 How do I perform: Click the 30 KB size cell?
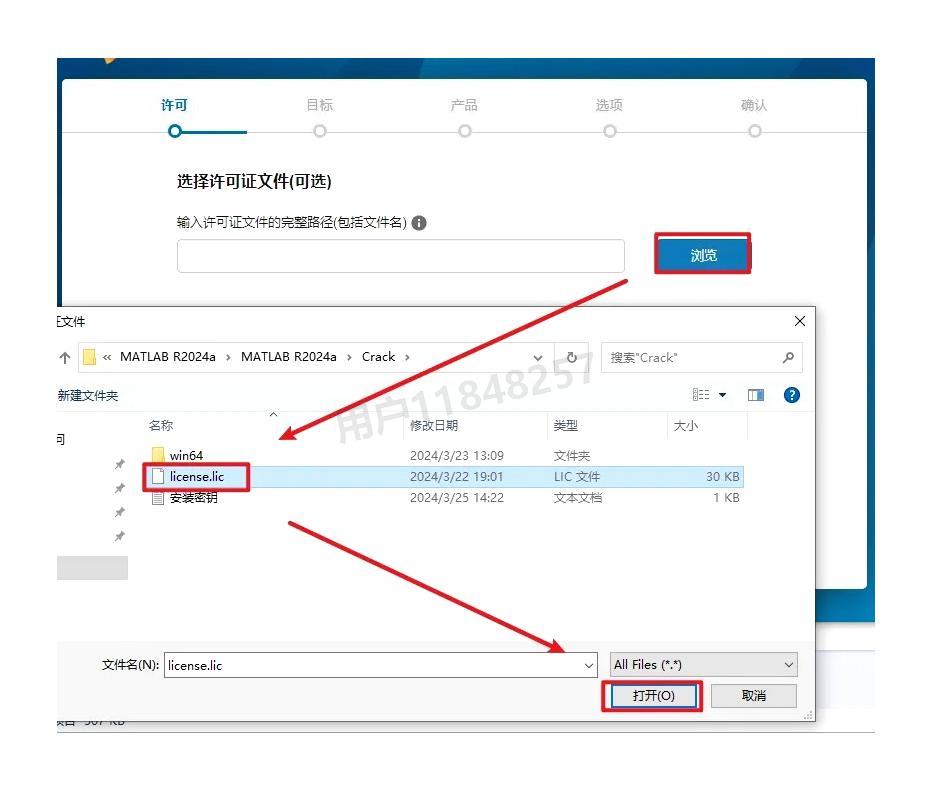[723, 477]
